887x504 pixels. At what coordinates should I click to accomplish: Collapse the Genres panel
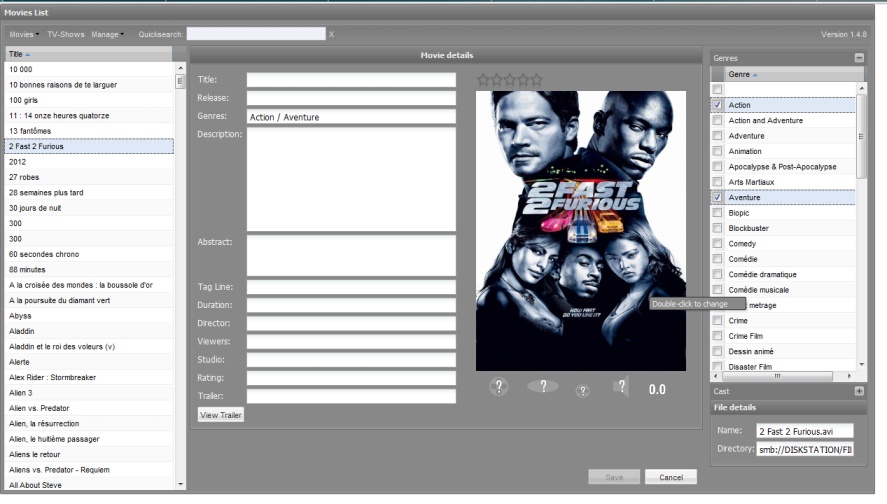coord(859,58)
